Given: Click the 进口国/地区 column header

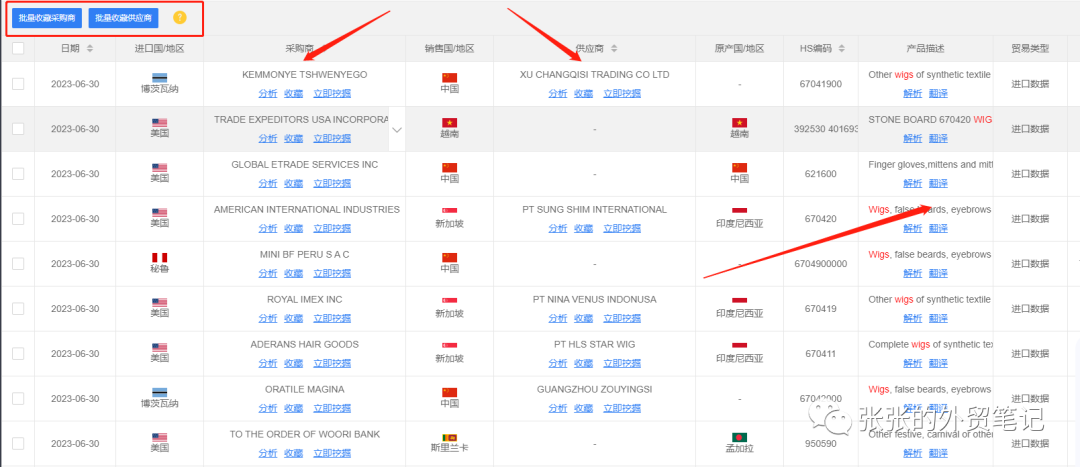Looking at the screenshot, I should pyautogui.click(x=160, y=49).
